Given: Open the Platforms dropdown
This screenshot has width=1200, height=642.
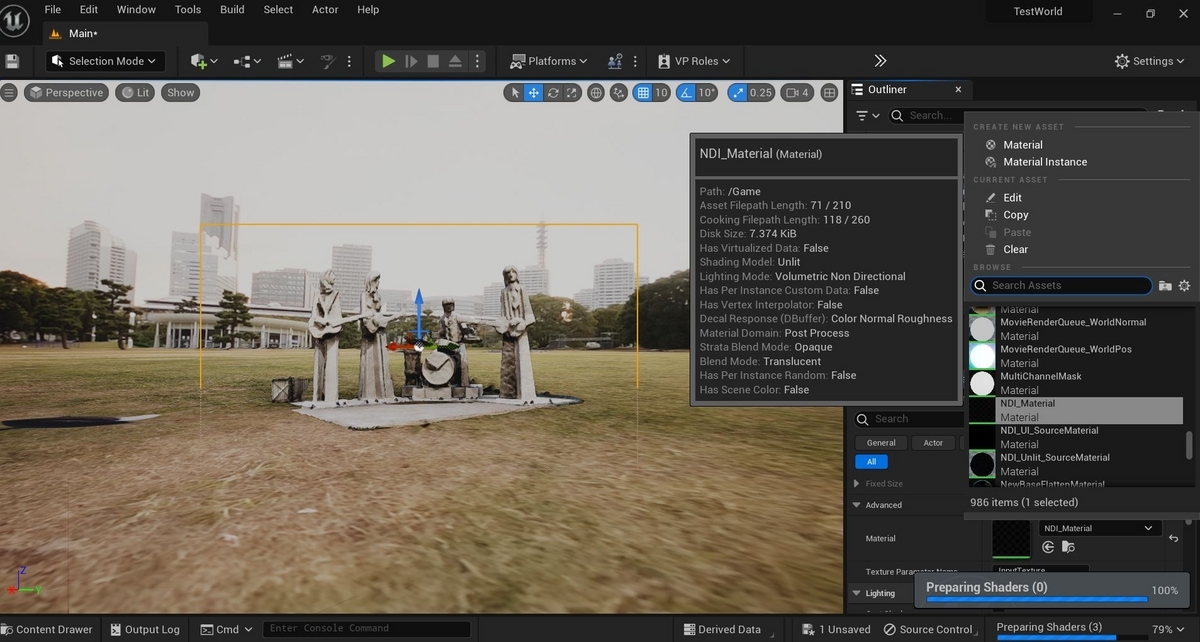Looking at the screenshot, I should click(548, 61).
